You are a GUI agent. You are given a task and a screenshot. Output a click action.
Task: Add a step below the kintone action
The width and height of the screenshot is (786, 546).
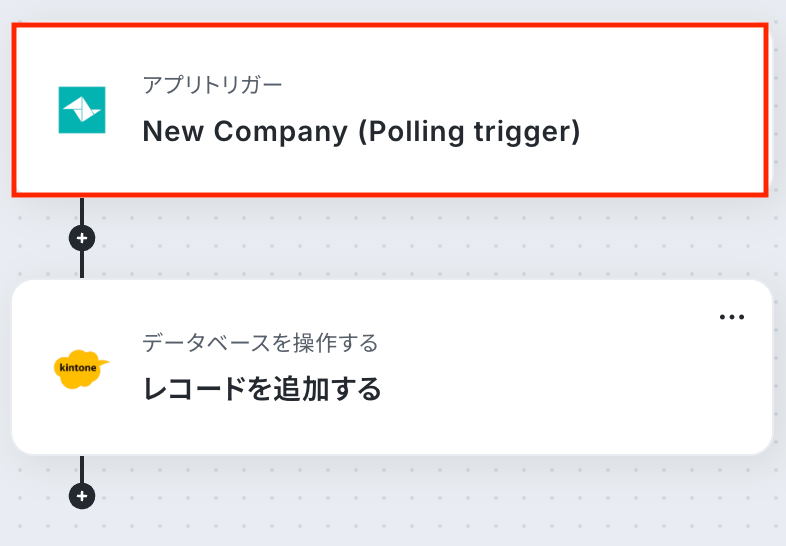[x=82, y=496]
